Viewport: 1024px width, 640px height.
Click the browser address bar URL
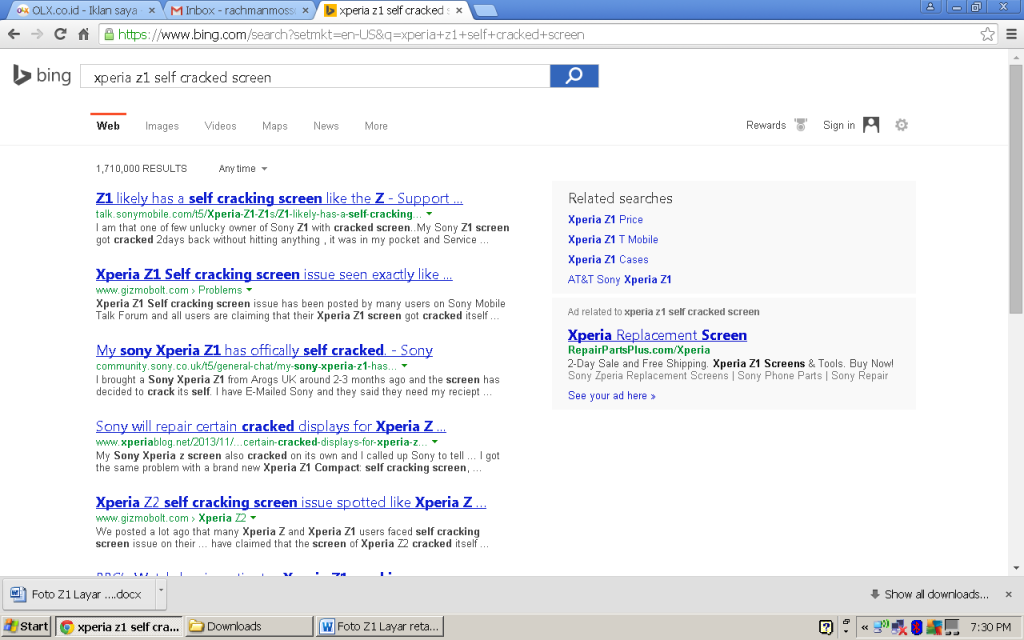(351, 35)
